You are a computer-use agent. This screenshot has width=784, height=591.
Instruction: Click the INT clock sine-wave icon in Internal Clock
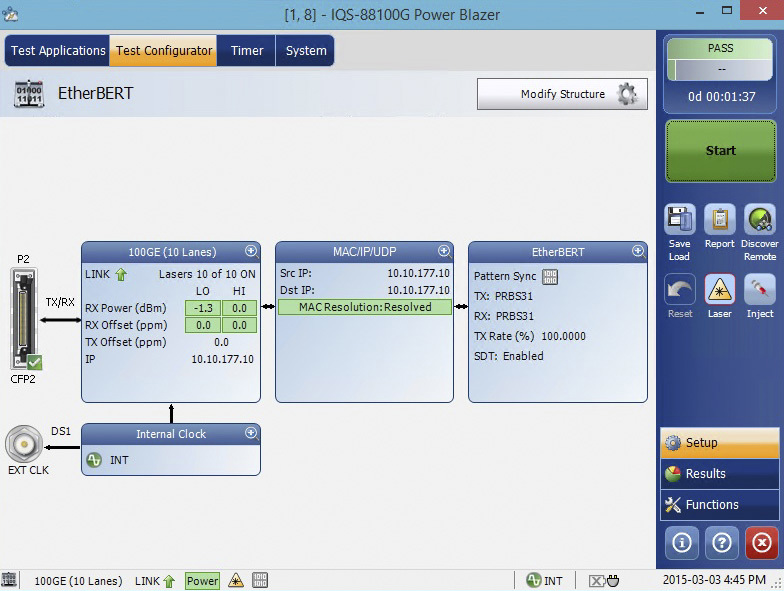tap(94, 460)
